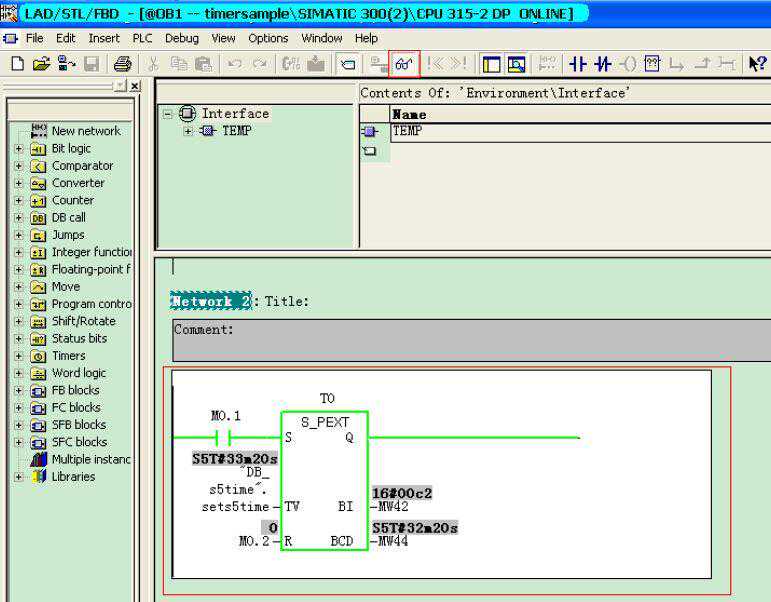Click the Monitor (eyeglasses) toolbar icon
This screenshot has height=602, width=771.
click(x=405, y=63)
